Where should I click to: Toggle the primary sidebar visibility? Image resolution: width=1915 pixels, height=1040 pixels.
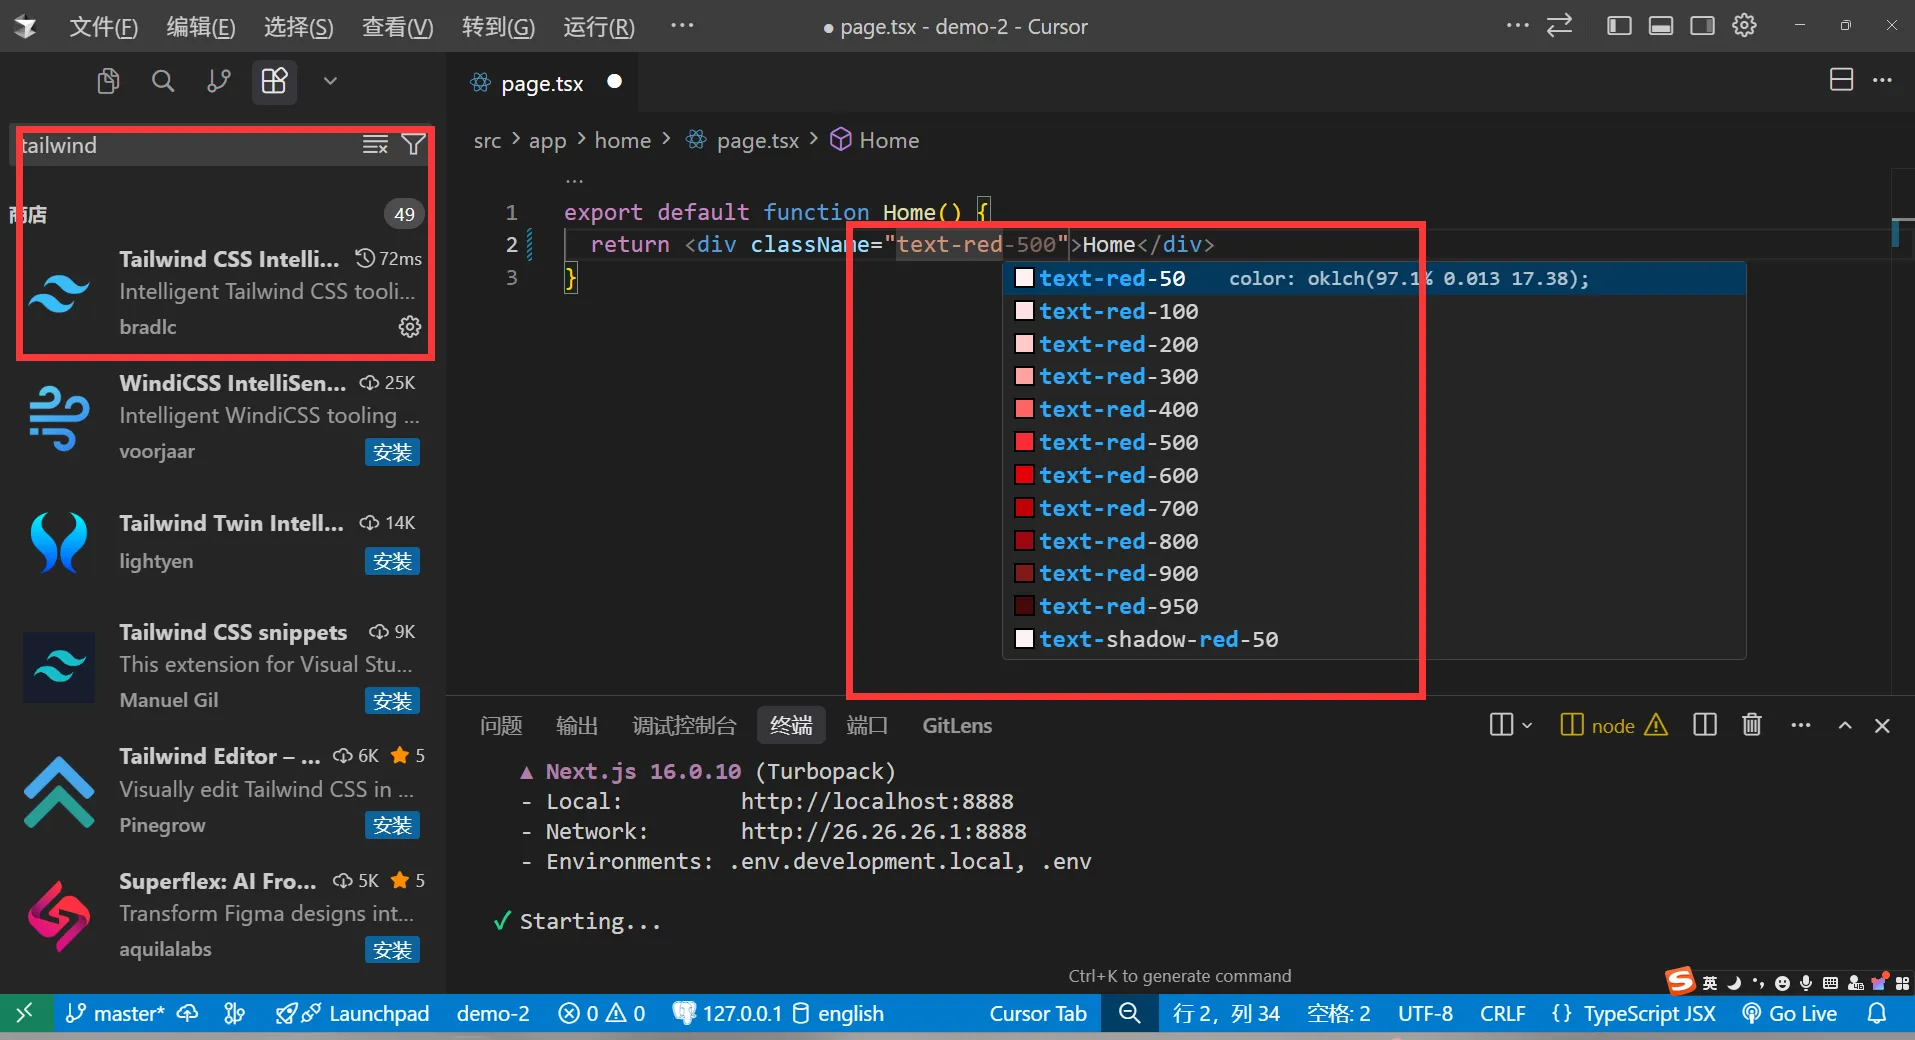1619,25
